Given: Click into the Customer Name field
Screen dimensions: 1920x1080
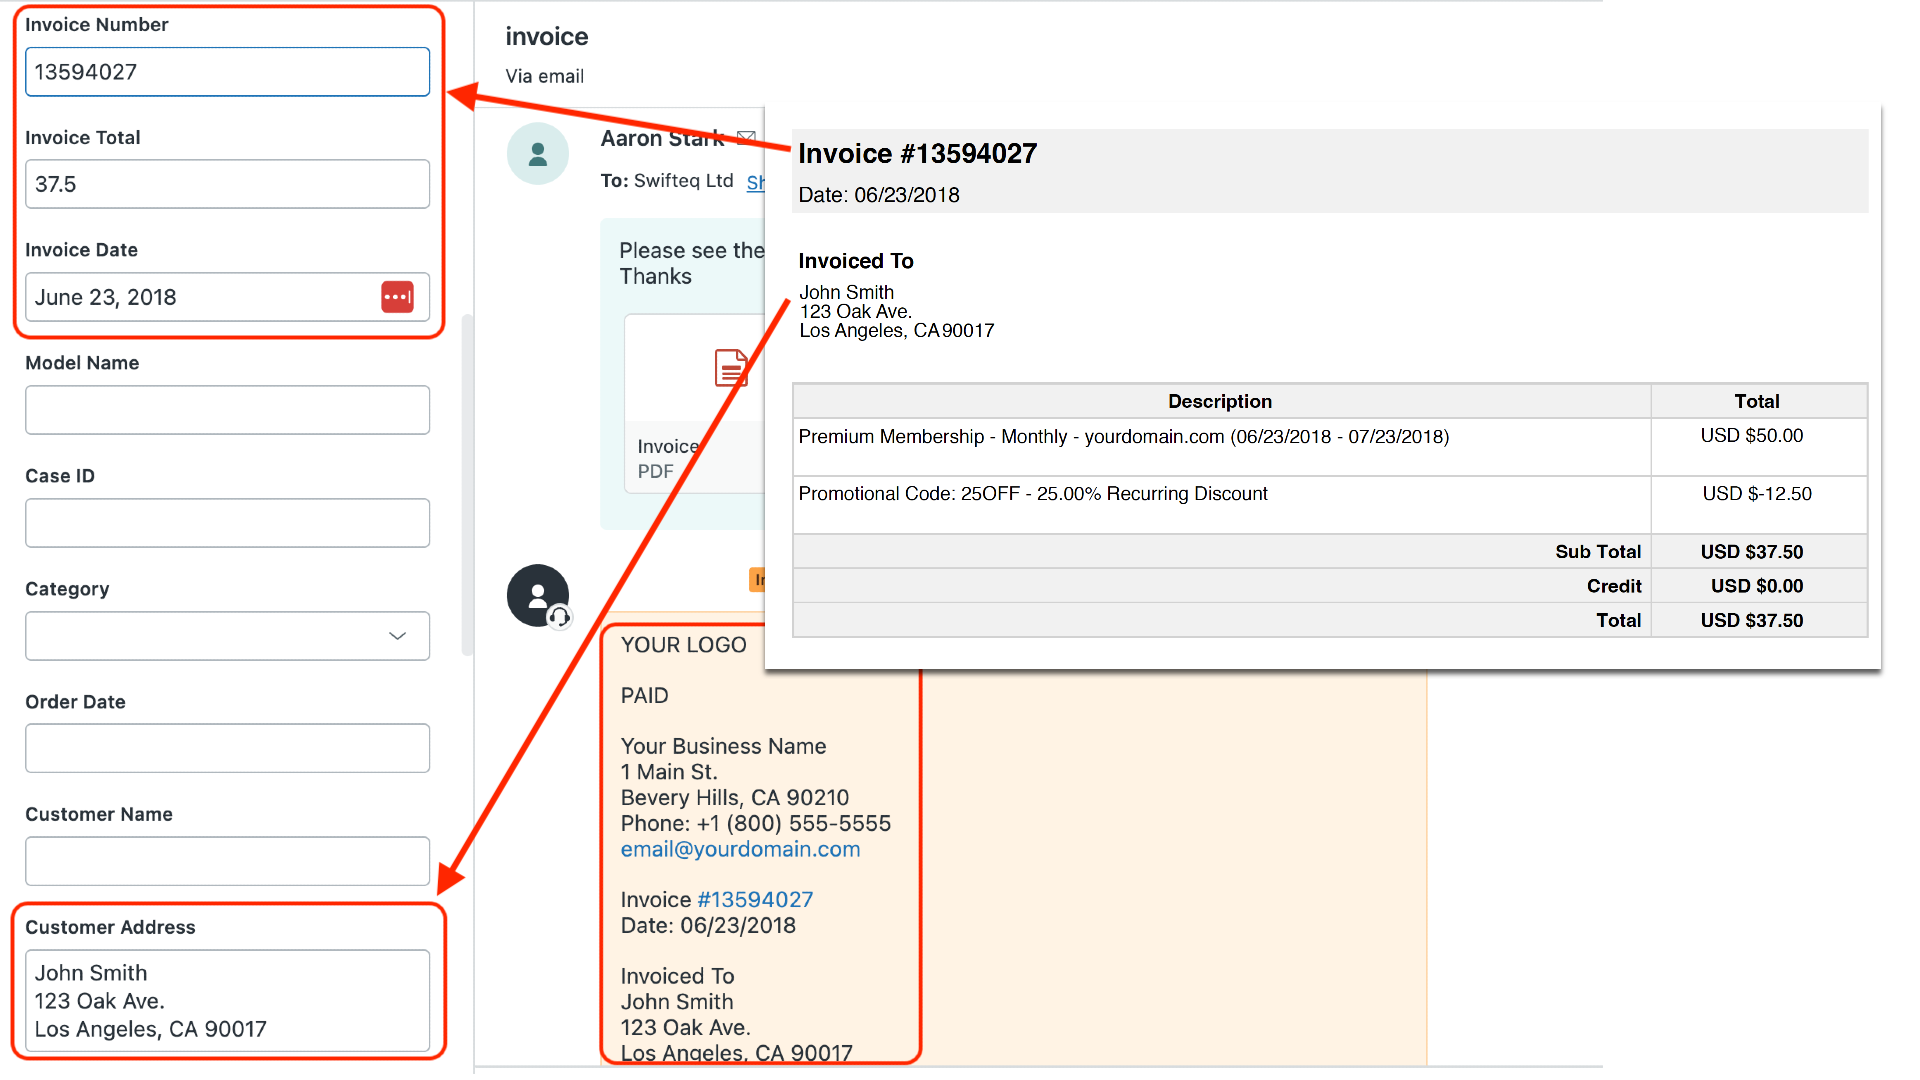Looking at the screenshot, I should pos(227,861).
